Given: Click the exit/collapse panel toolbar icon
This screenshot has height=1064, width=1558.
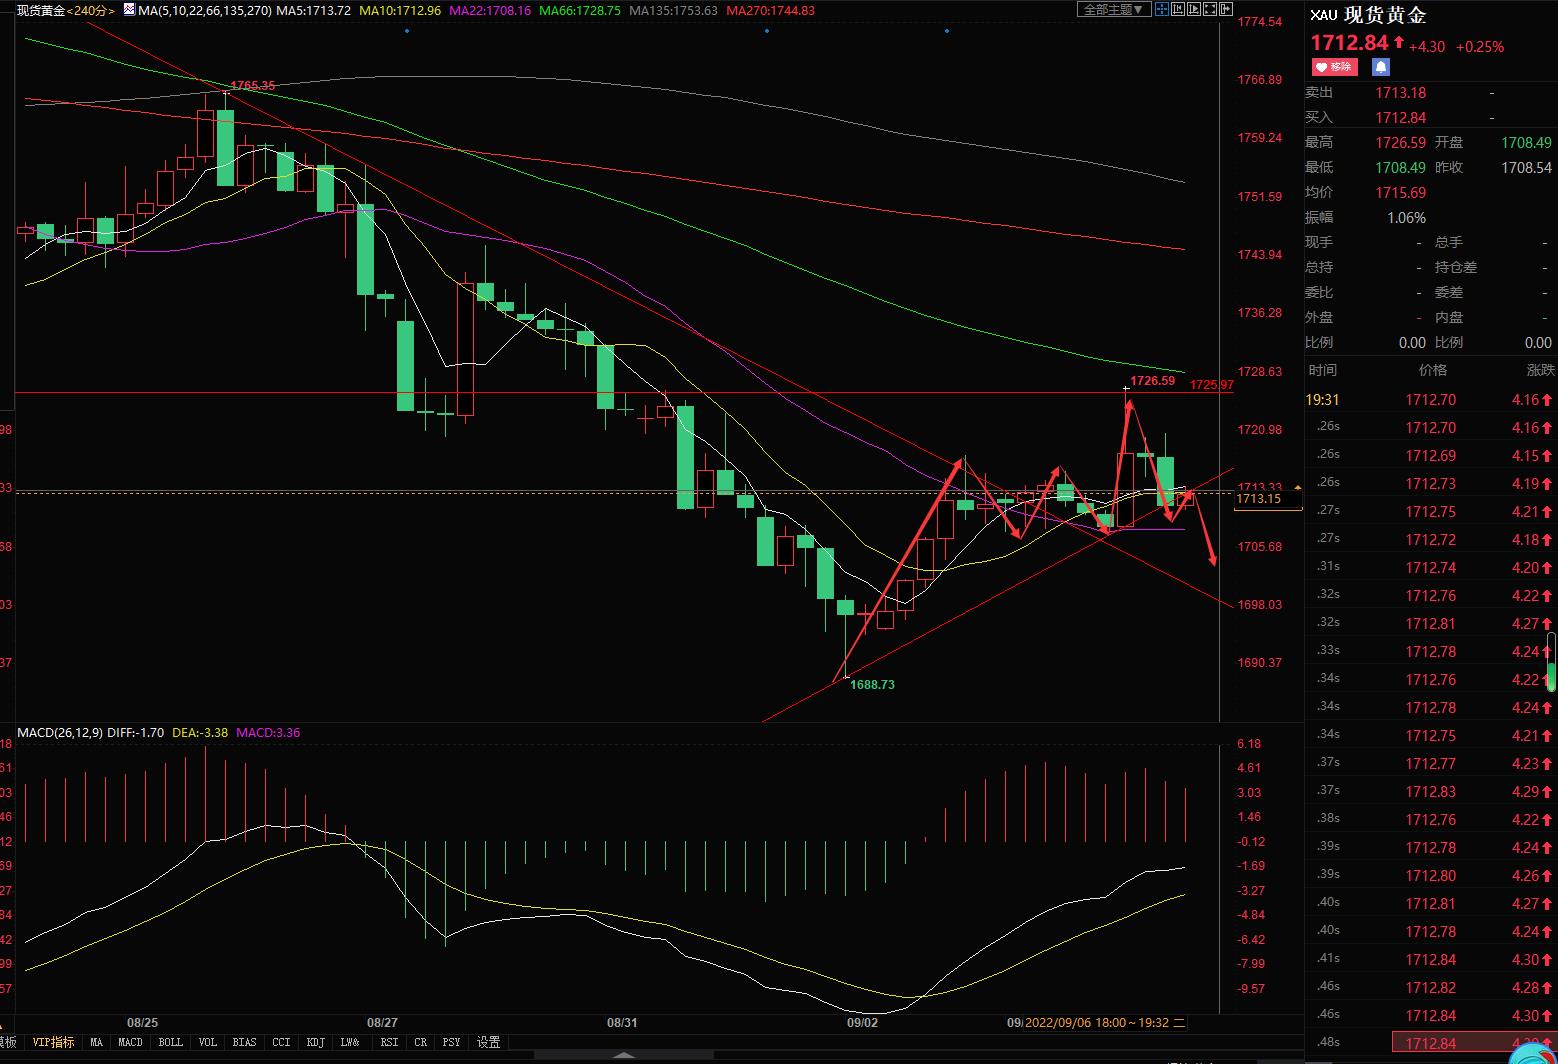Looking at the screenshot, I should tap(1226, 9).
